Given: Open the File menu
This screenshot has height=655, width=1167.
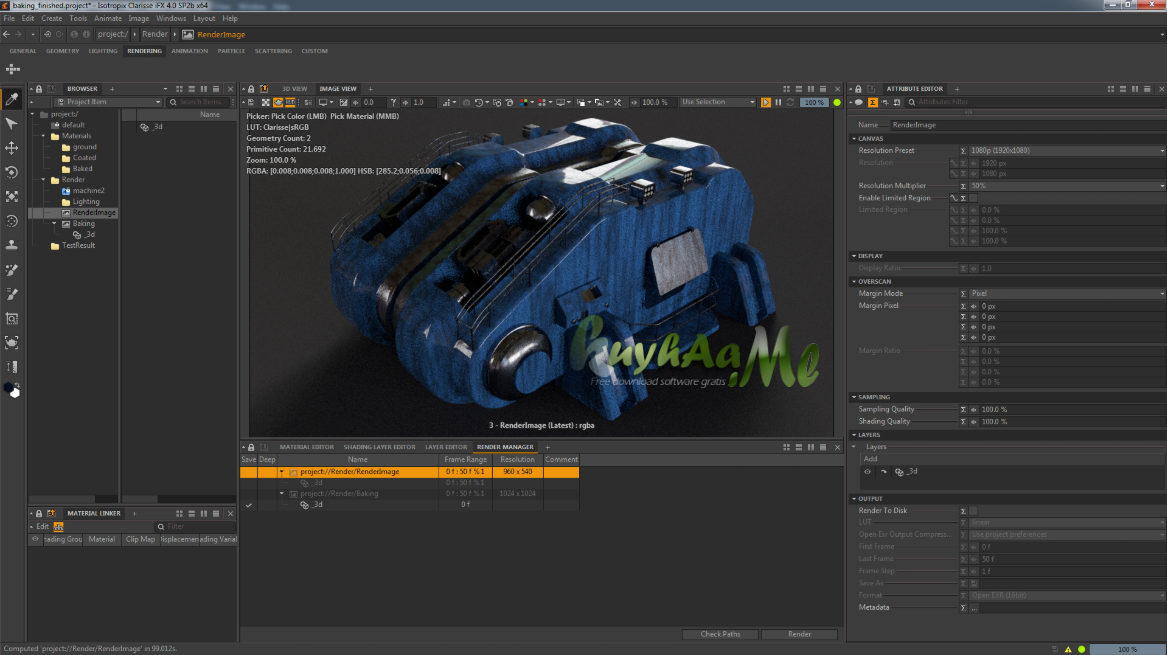Looking at the screenshot, I should [9, 19].
